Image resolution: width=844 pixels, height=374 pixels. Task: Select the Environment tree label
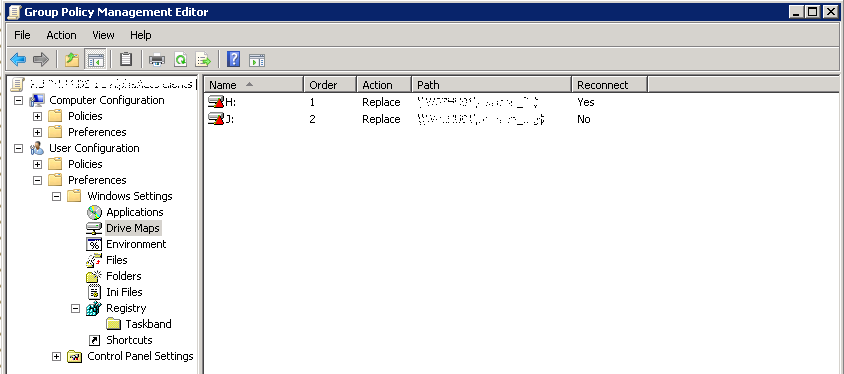(136, 244)
